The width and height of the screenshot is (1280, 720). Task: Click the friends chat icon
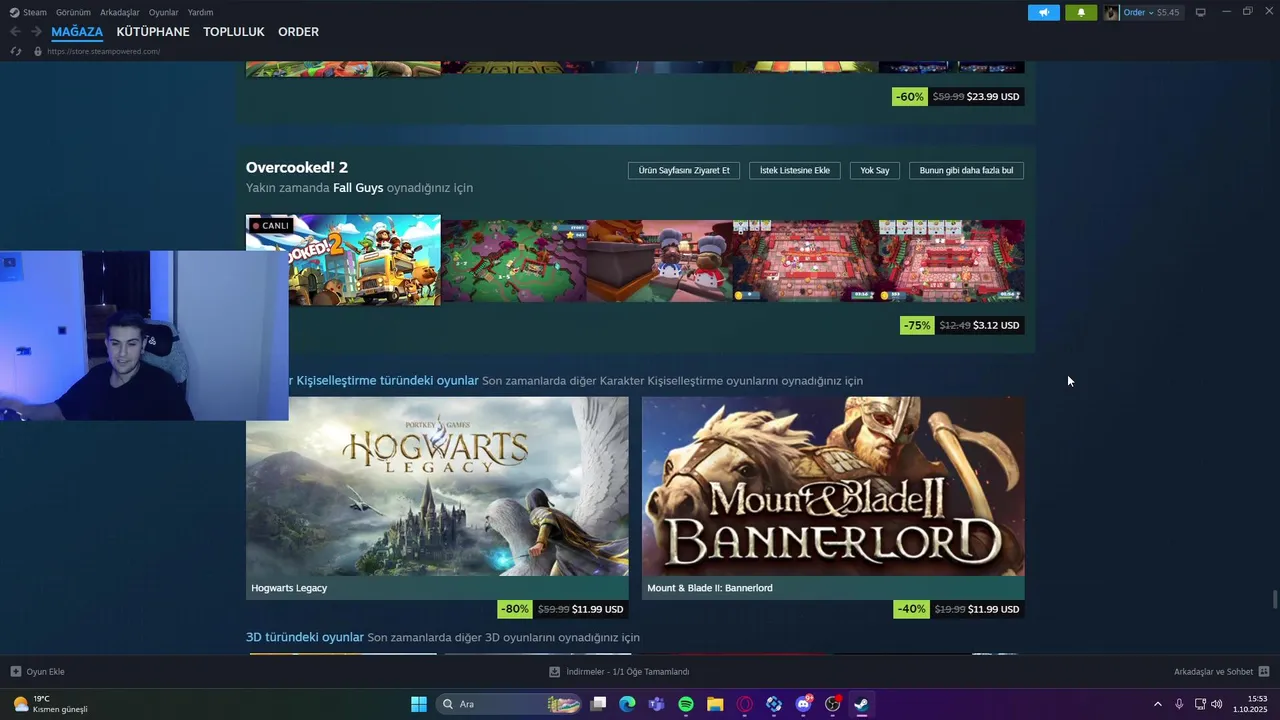coord(1264,672)
